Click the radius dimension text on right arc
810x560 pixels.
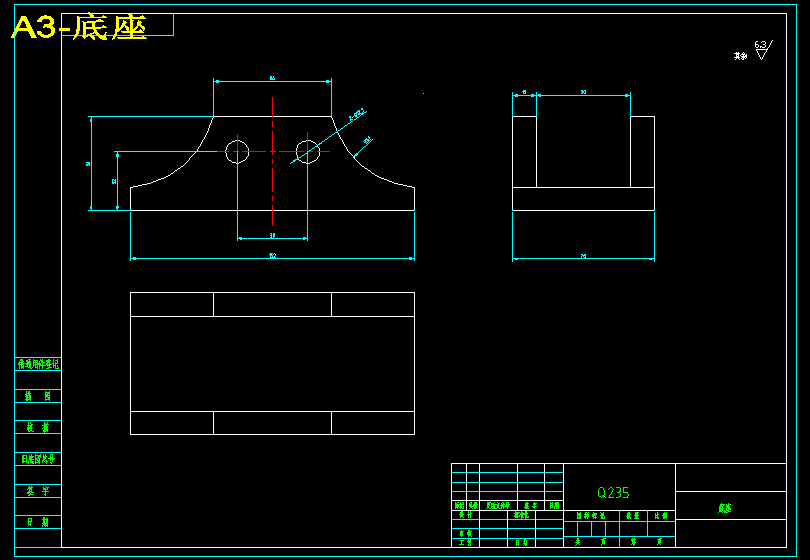[367, 141]
